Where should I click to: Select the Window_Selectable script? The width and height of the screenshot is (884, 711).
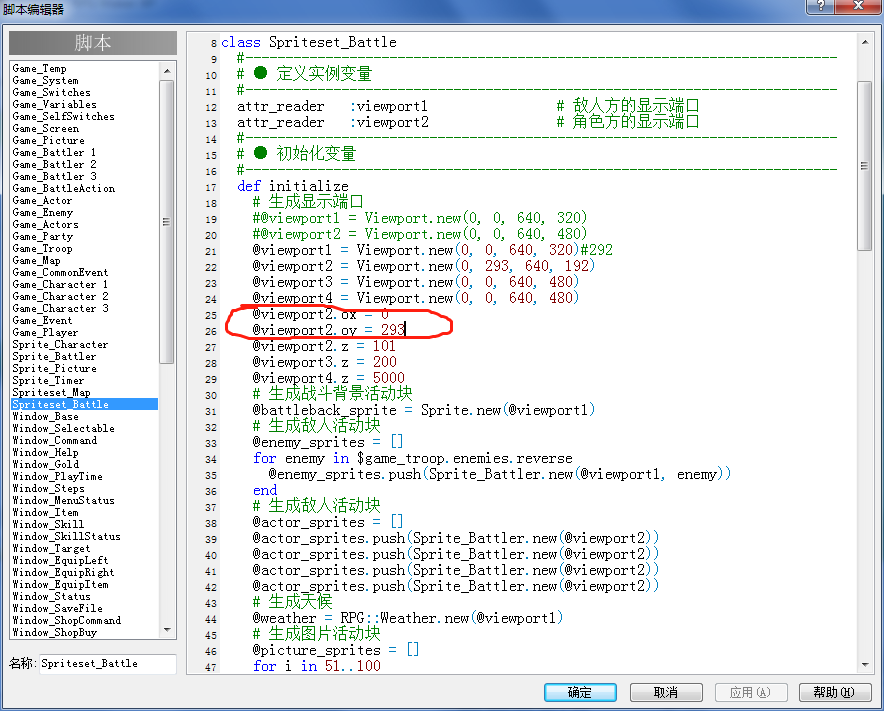click(x=64, y=429)
